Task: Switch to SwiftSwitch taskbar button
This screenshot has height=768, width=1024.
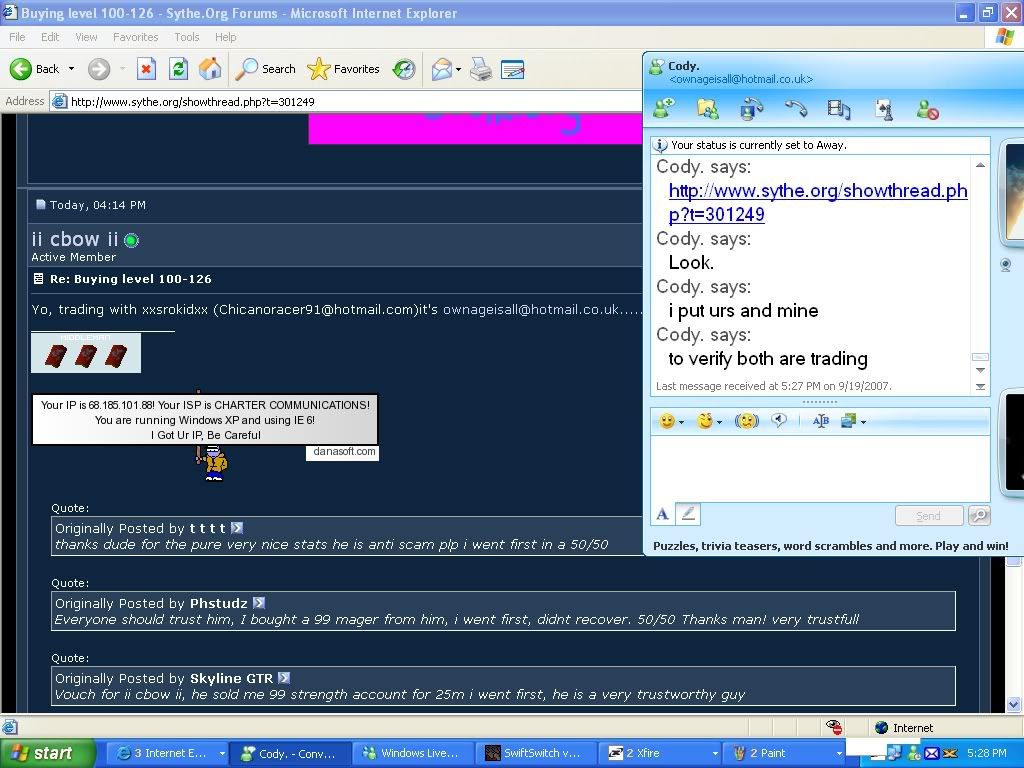Action: [536, 754]
